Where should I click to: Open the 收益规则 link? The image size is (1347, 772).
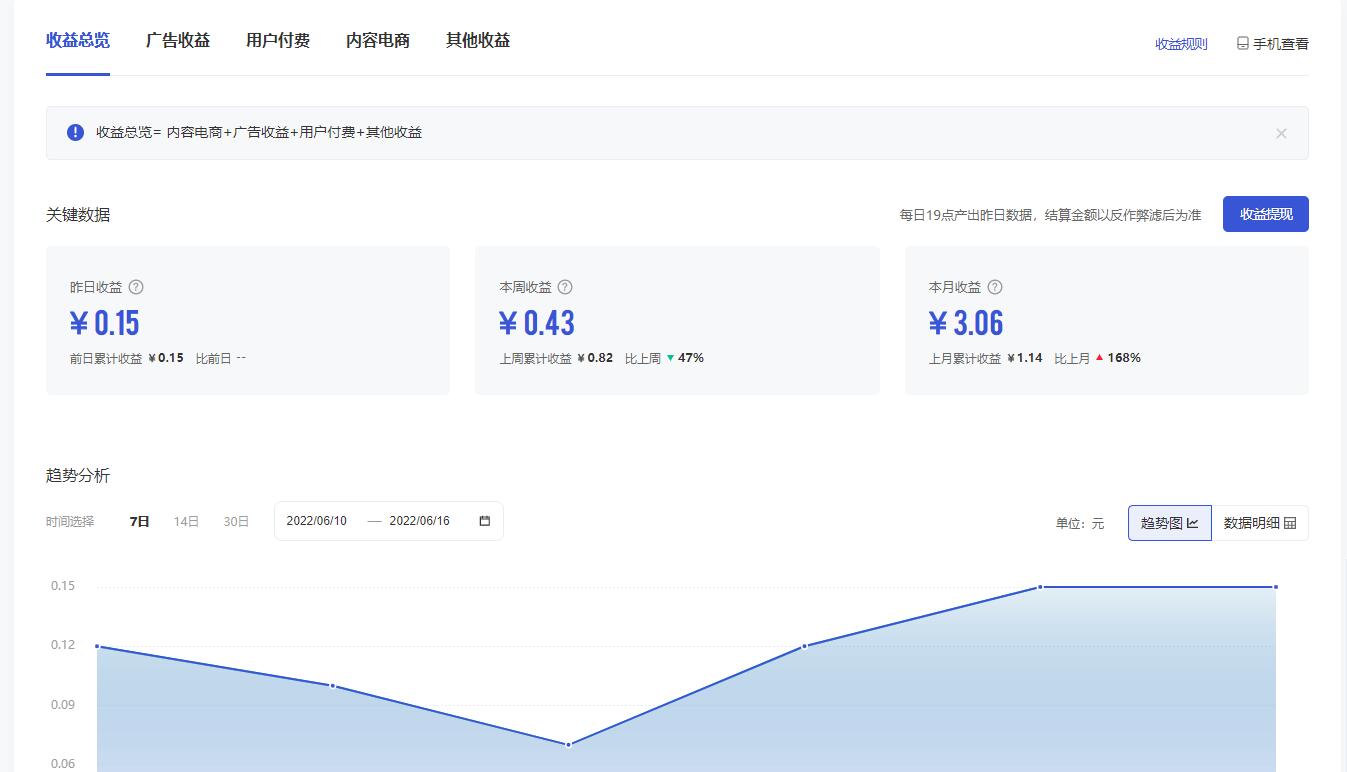pyautogui.click(x=1179, y=43)
